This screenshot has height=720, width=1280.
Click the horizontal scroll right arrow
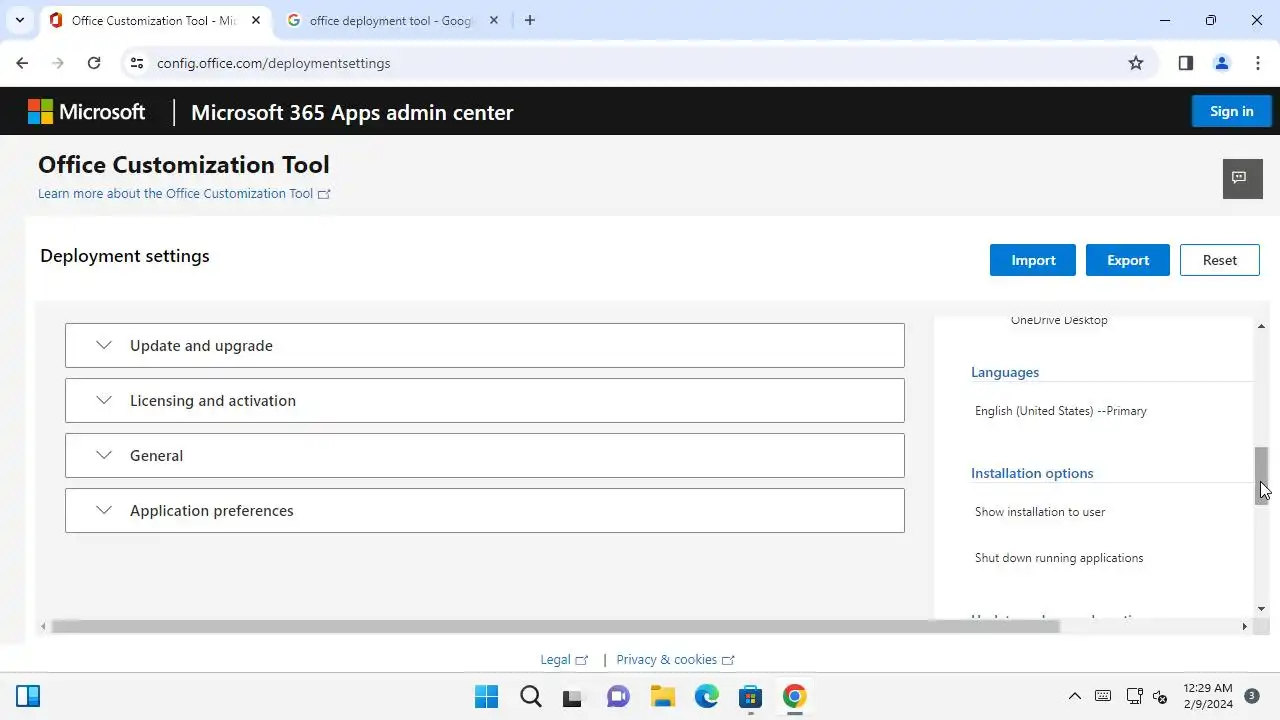click(x=1244, y=626)
